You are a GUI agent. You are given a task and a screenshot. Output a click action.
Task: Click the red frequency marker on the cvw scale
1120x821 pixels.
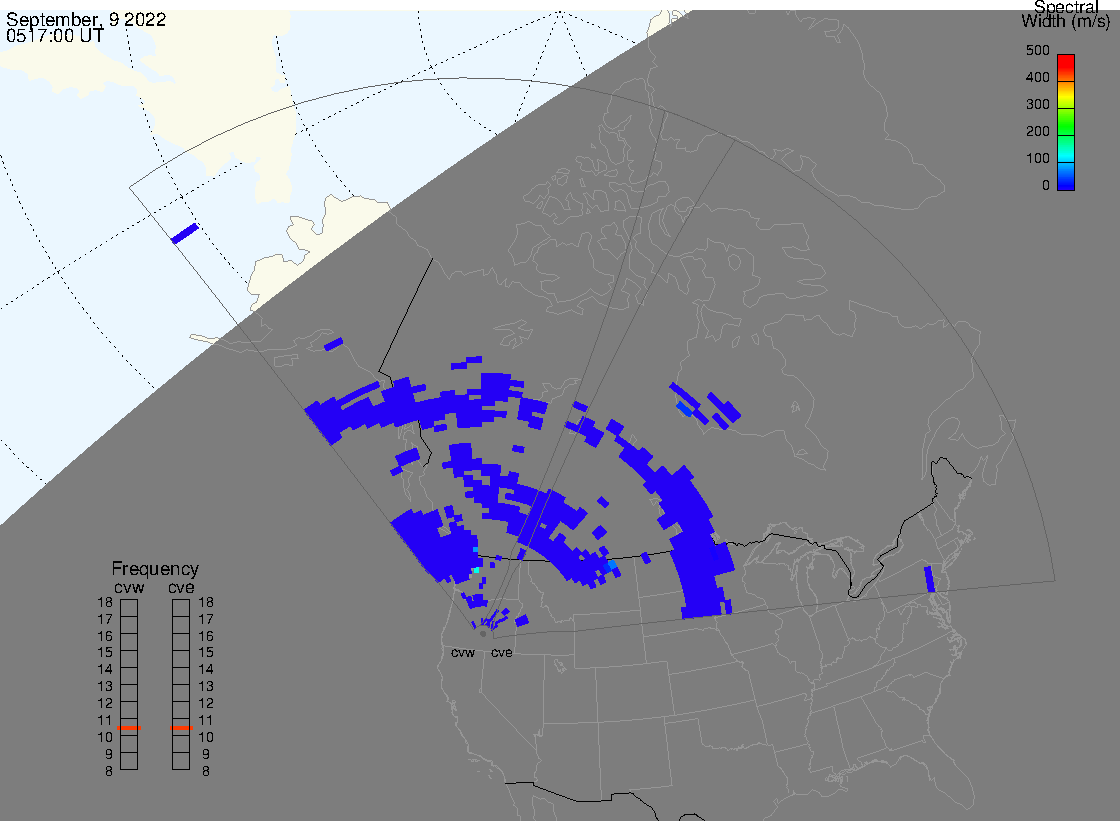pos(129,727)
